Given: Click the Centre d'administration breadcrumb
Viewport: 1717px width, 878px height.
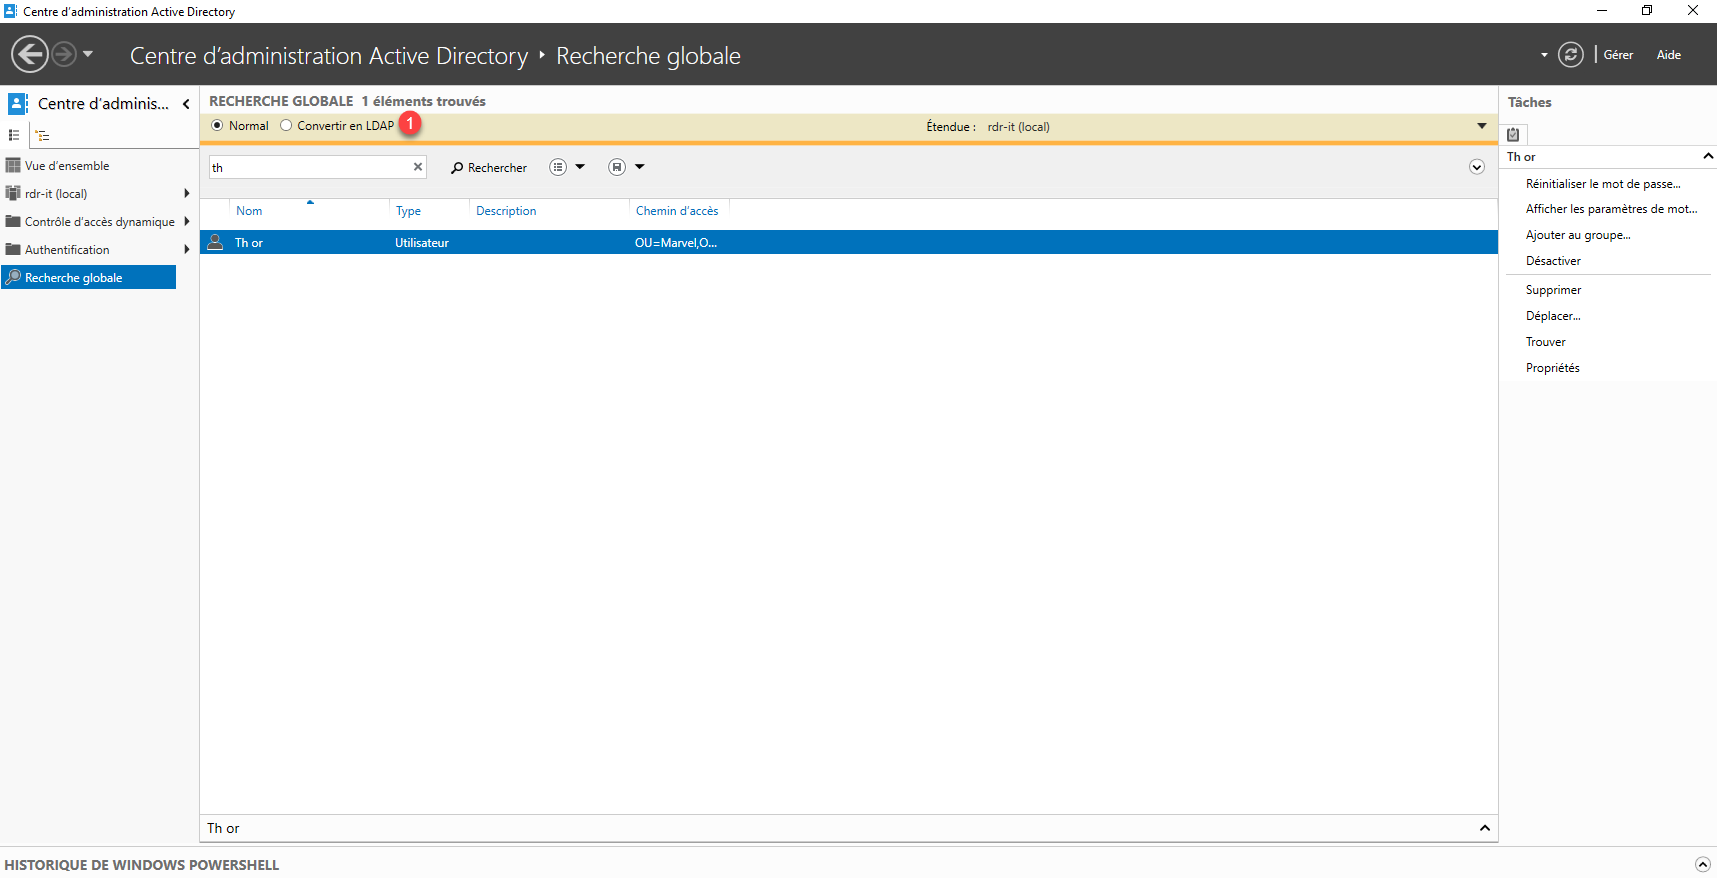Looking at the screenshot, I should point(329,56).
